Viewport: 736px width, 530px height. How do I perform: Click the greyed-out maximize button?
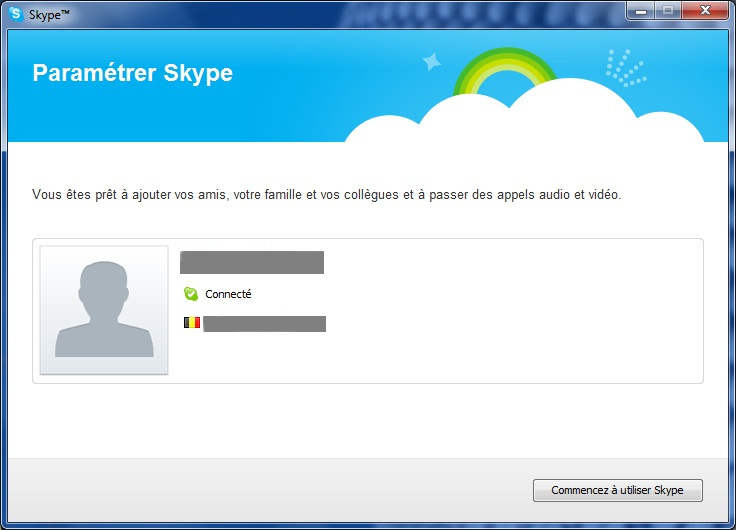[x=668, y=11]
